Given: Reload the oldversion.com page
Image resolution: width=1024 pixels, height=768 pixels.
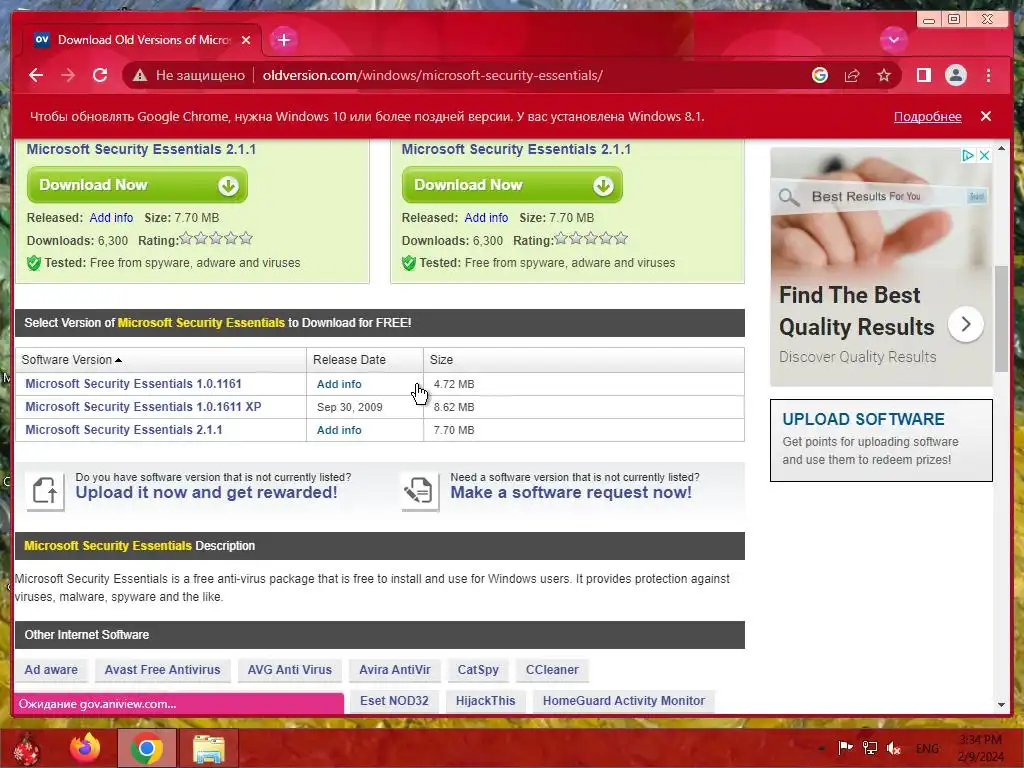Looking at the screenshot, I should coord(100,75).
